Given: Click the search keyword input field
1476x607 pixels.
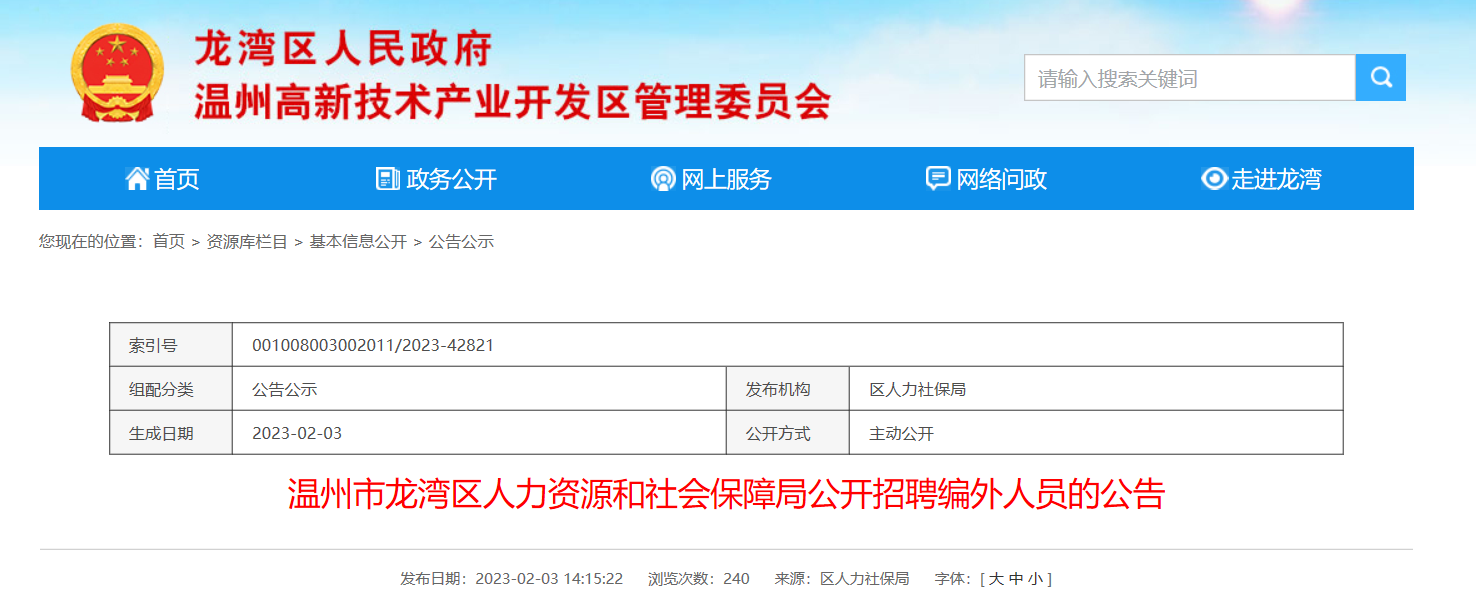Looking at the screenshot, I should [1189, 78].
